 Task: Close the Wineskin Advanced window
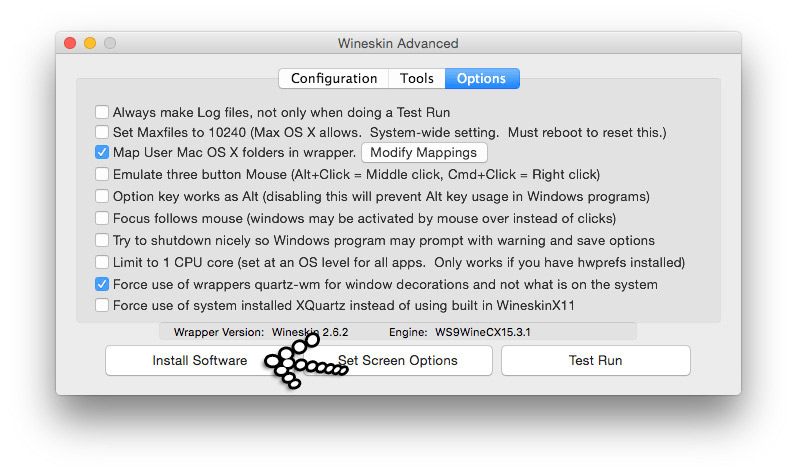(x=70, y=43)
